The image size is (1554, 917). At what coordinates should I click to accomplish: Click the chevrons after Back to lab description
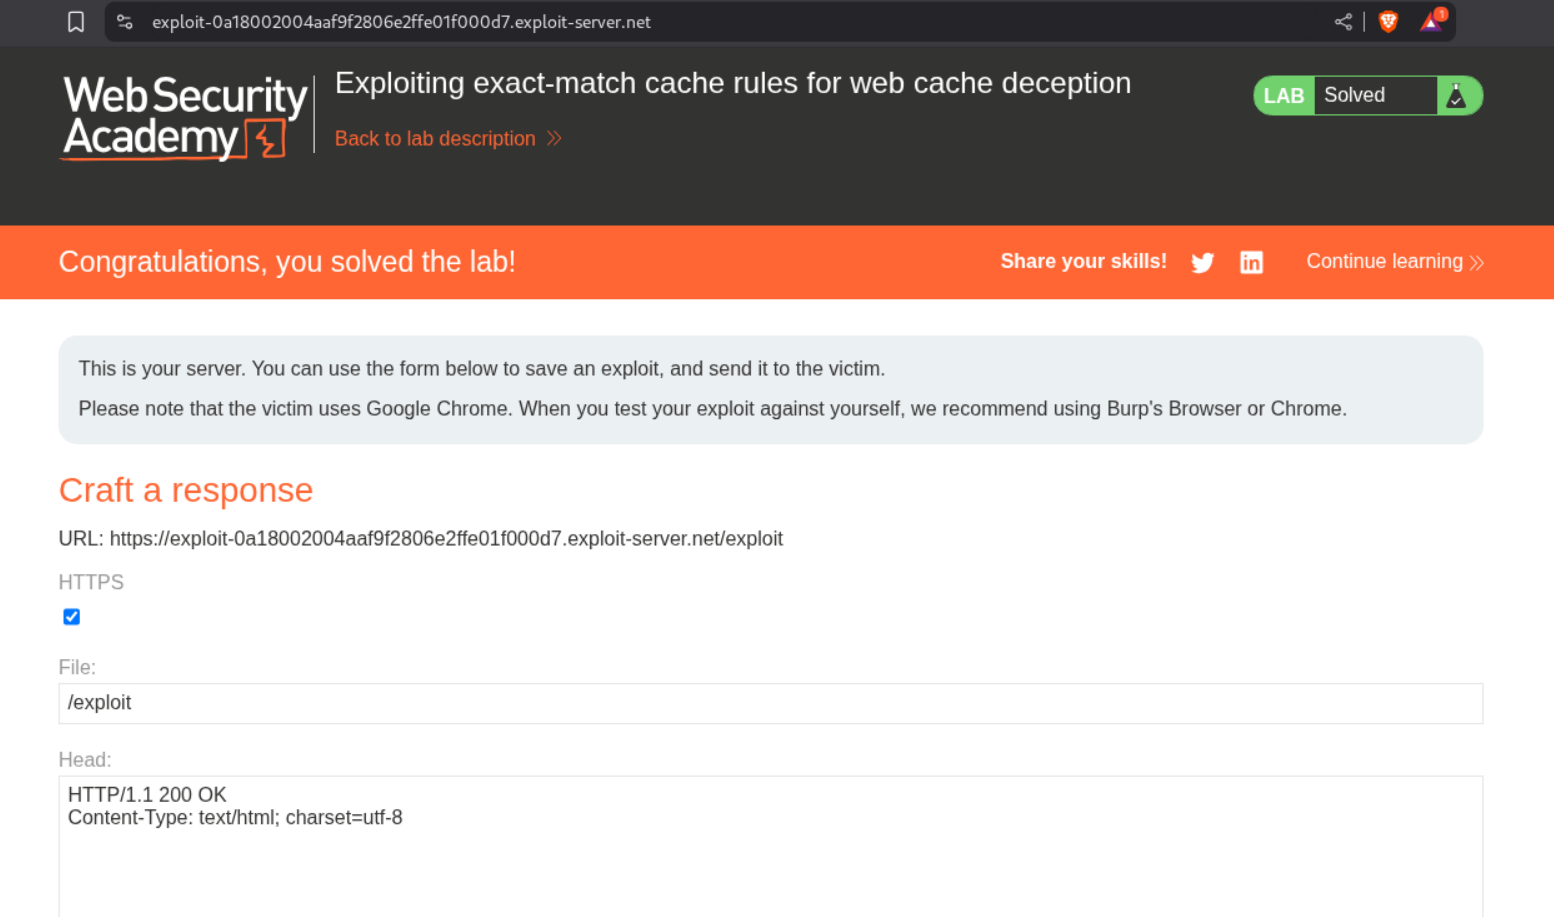555,139
